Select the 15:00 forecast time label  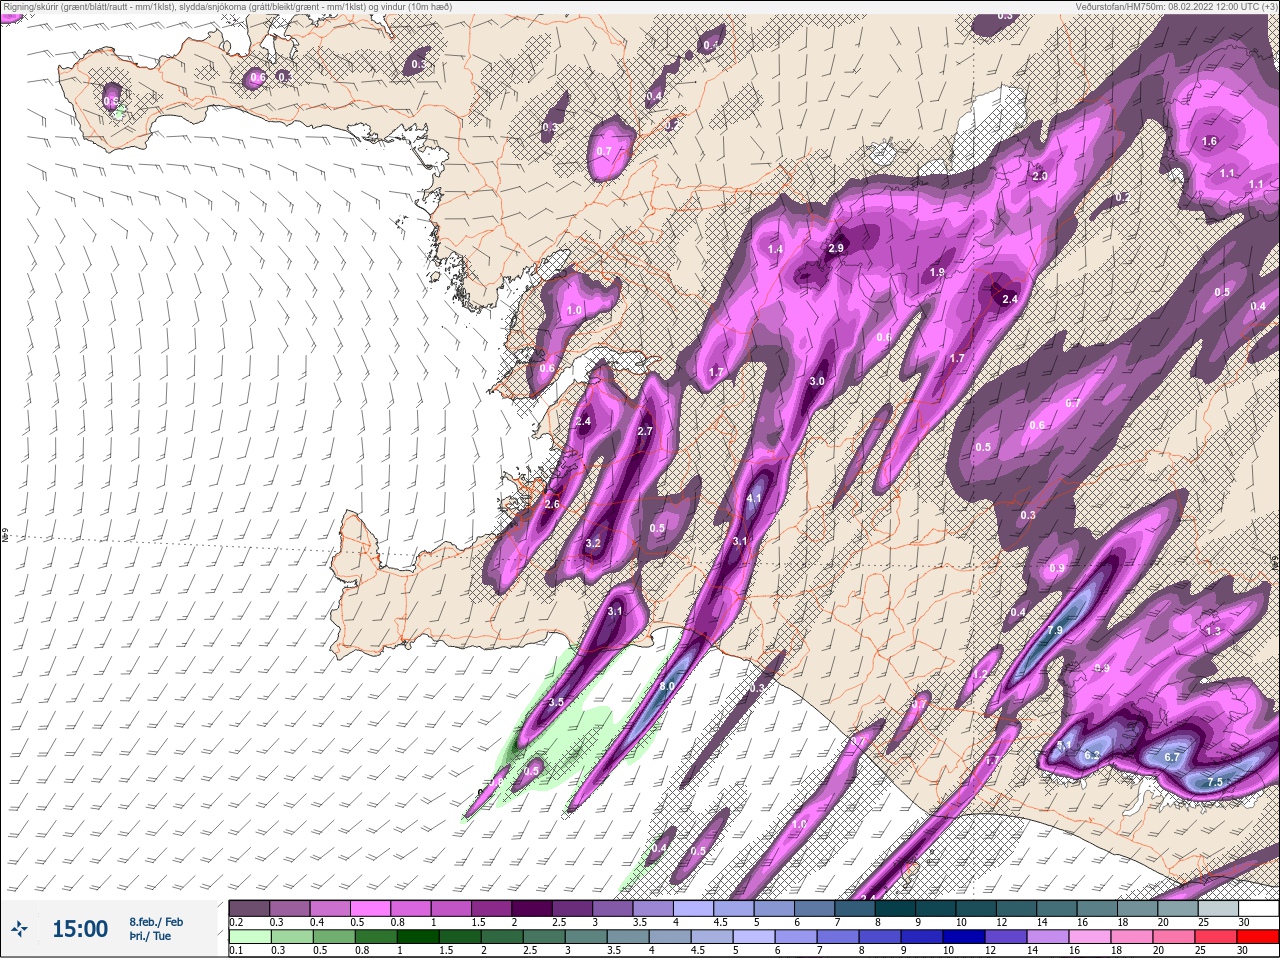(80, 929)
